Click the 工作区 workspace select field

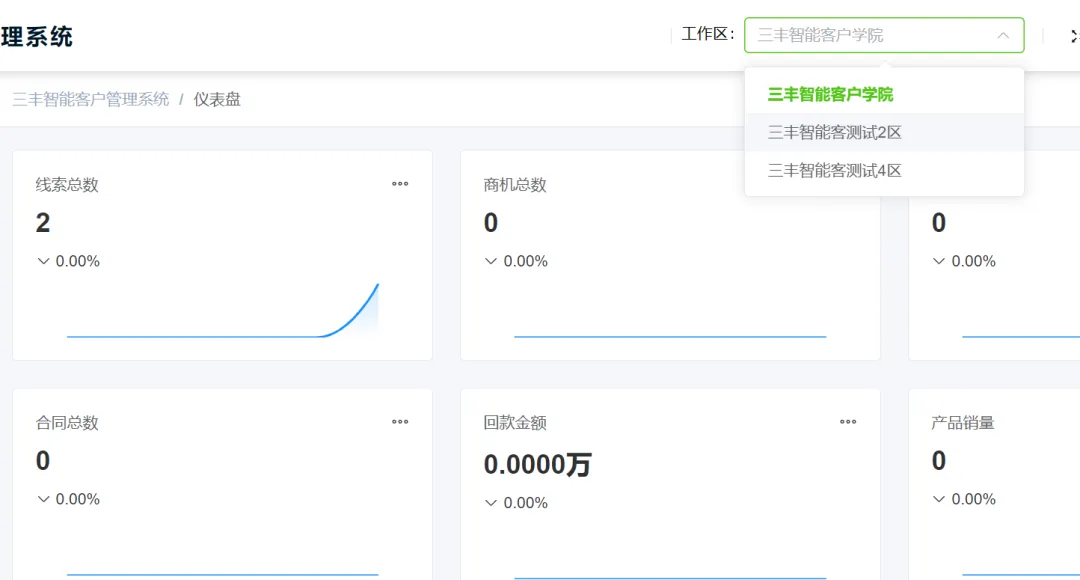click(x=884, y=35)
